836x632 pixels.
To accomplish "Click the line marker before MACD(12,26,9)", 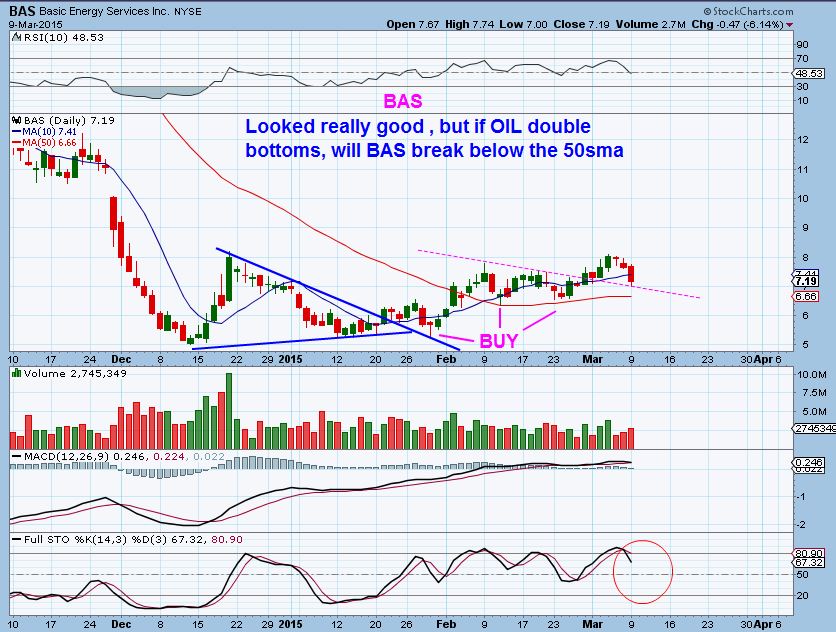I will pos(17,457).
